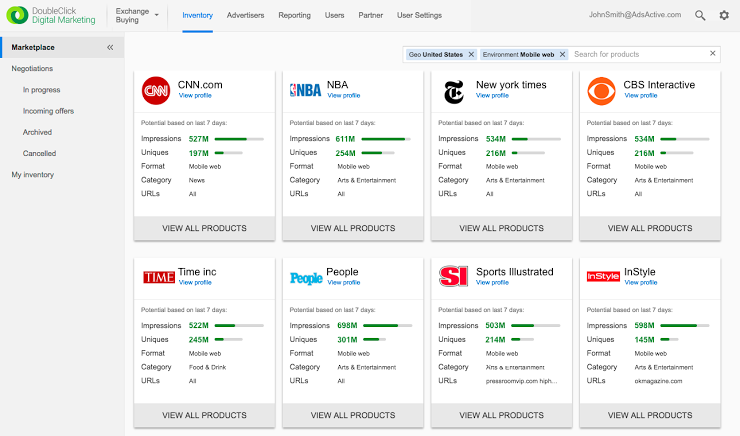The width and height of the screenshot is (740, 436).
Task: Collapse the sidebar with double chevron
Action: [x=110, y=47]
